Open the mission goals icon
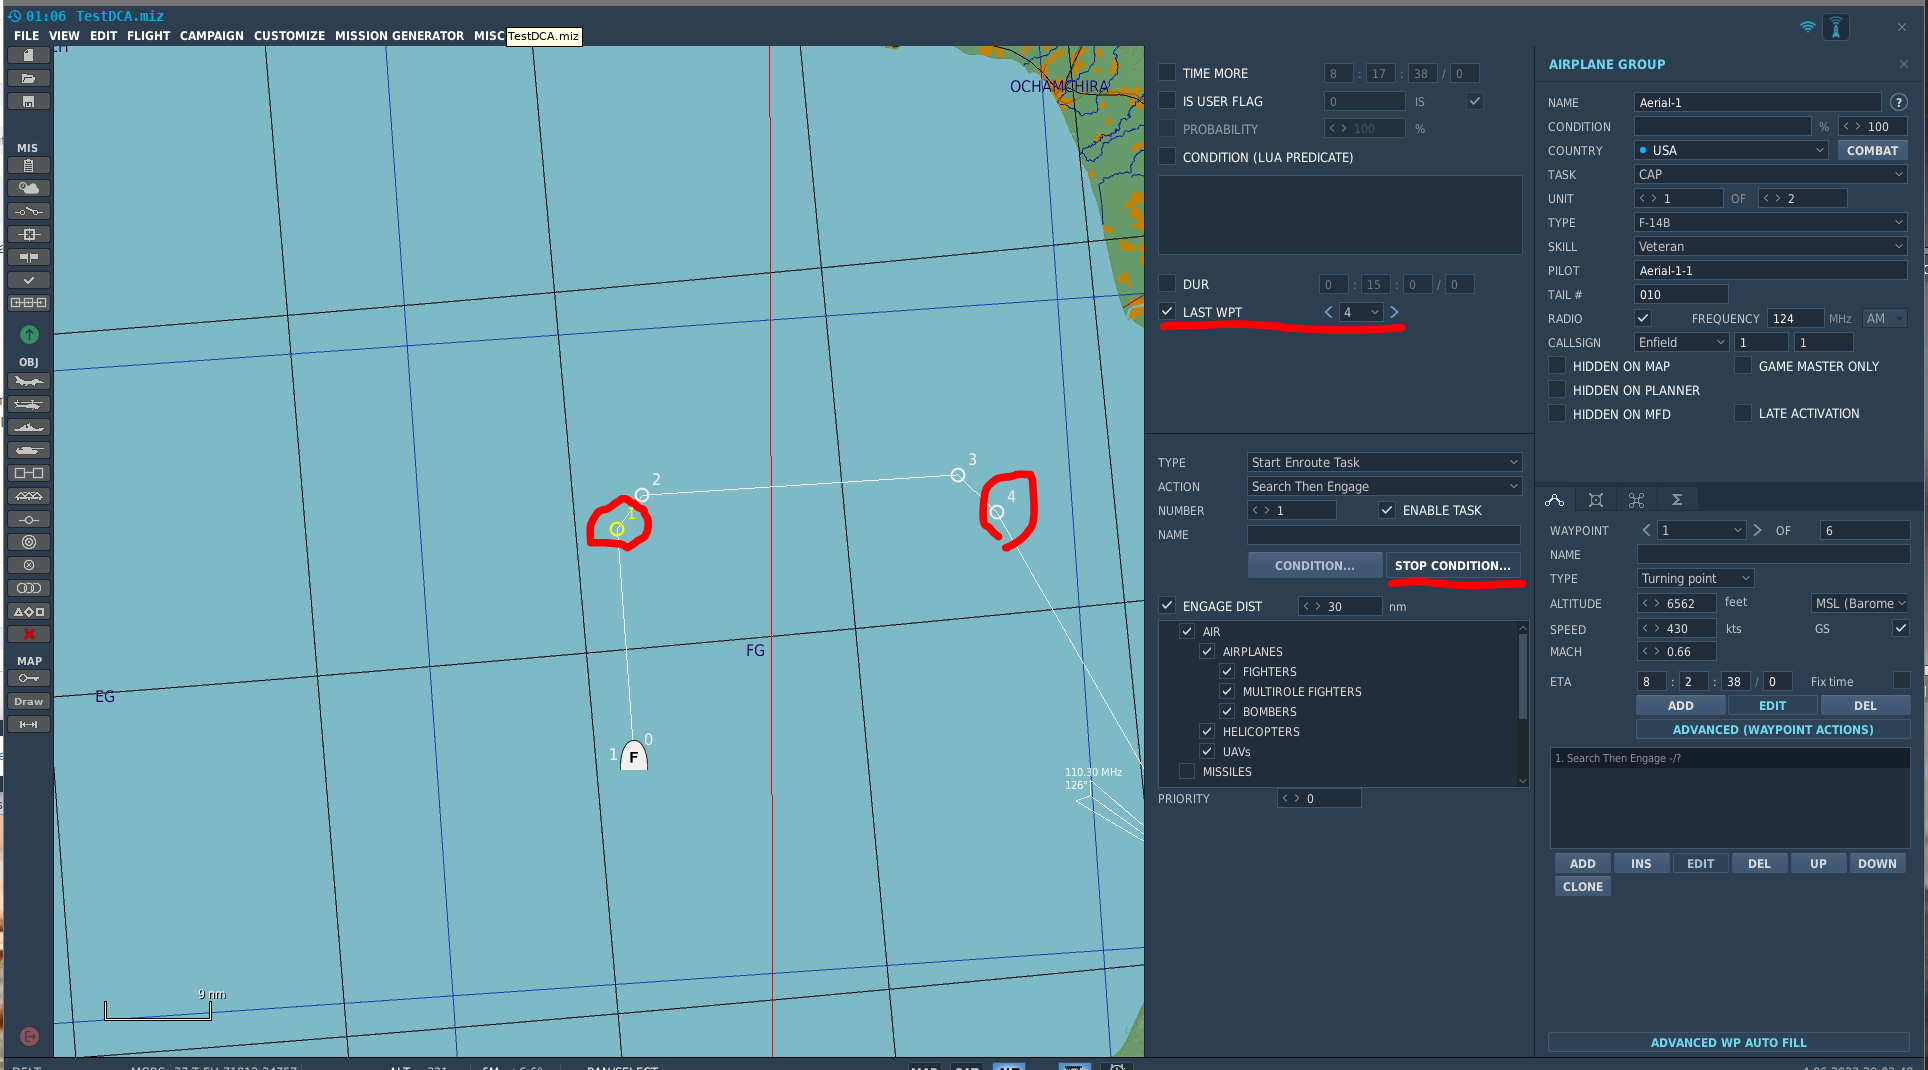 point(29,234)
